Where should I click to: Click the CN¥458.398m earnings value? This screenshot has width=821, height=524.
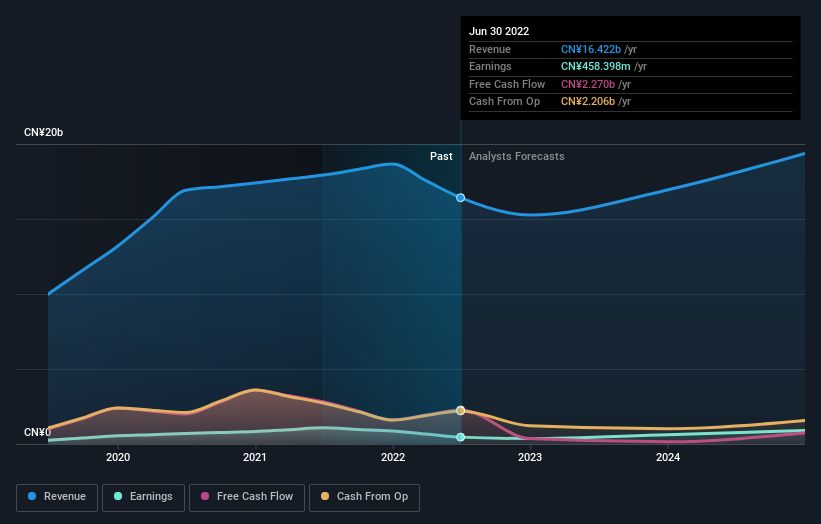(x=595, y=66)
